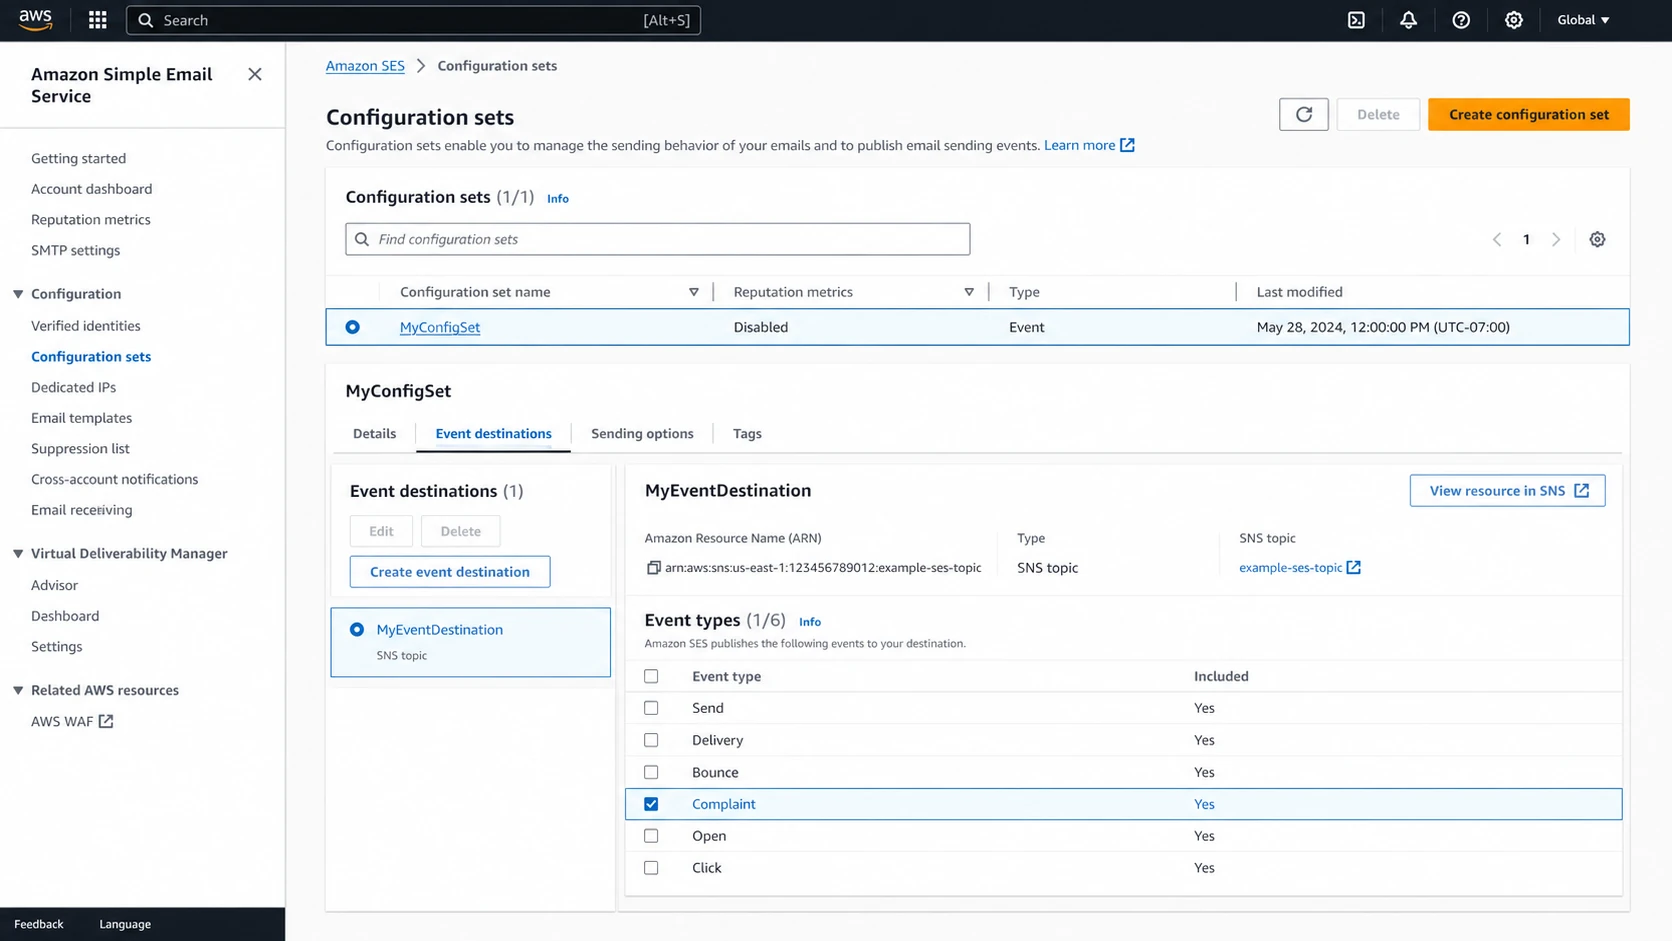This screenshot has width=1672, height=941.
Task: Open the example-ses-topic link
Action: point(1290,567)
